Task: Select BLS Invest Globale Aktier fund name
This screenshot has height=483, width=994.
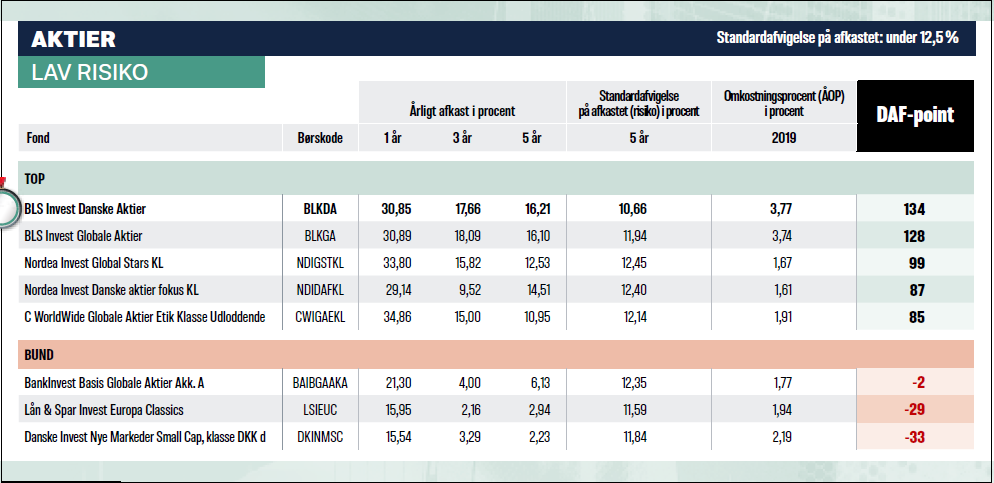Action: pyautogui.click(x=83, y=236)
